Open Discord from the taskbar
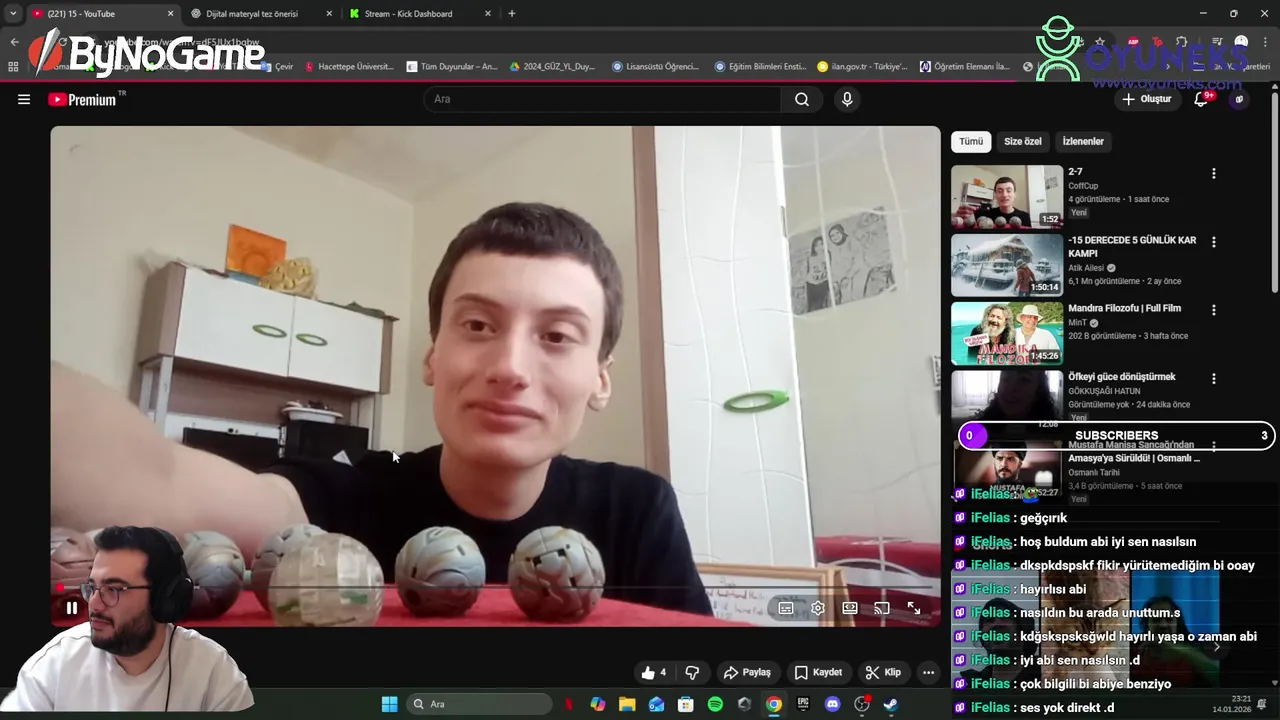Screen dimensions: 1280x720 point(832,704)
